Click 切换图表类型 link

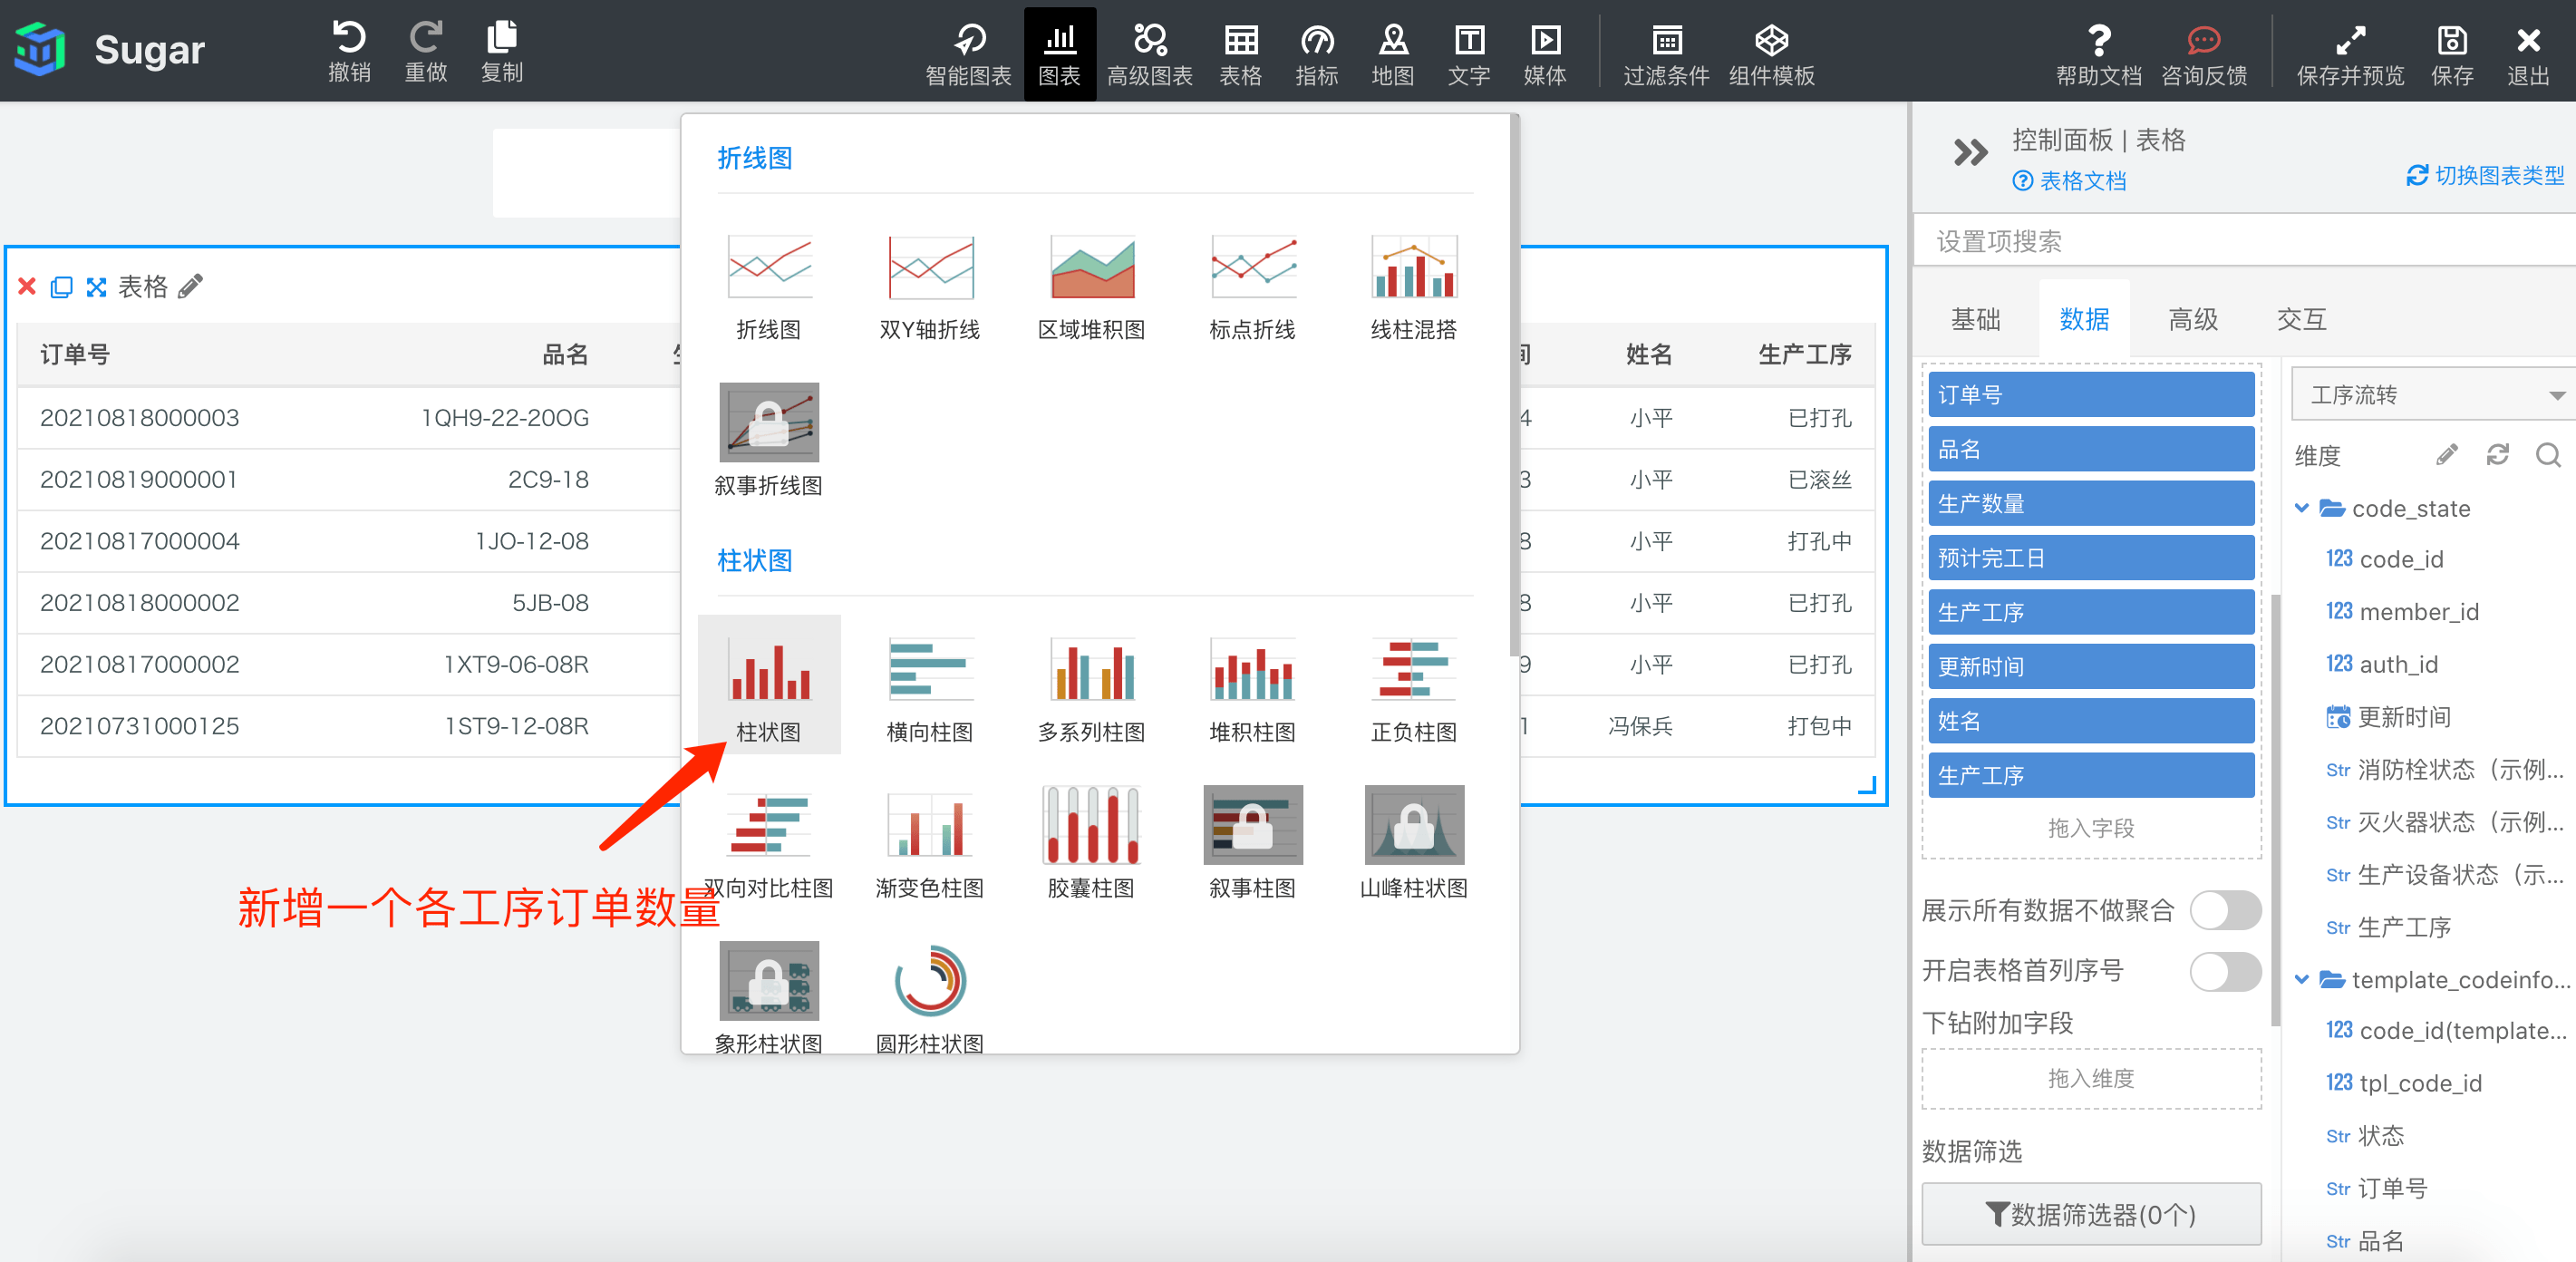tap(2487, 176)
